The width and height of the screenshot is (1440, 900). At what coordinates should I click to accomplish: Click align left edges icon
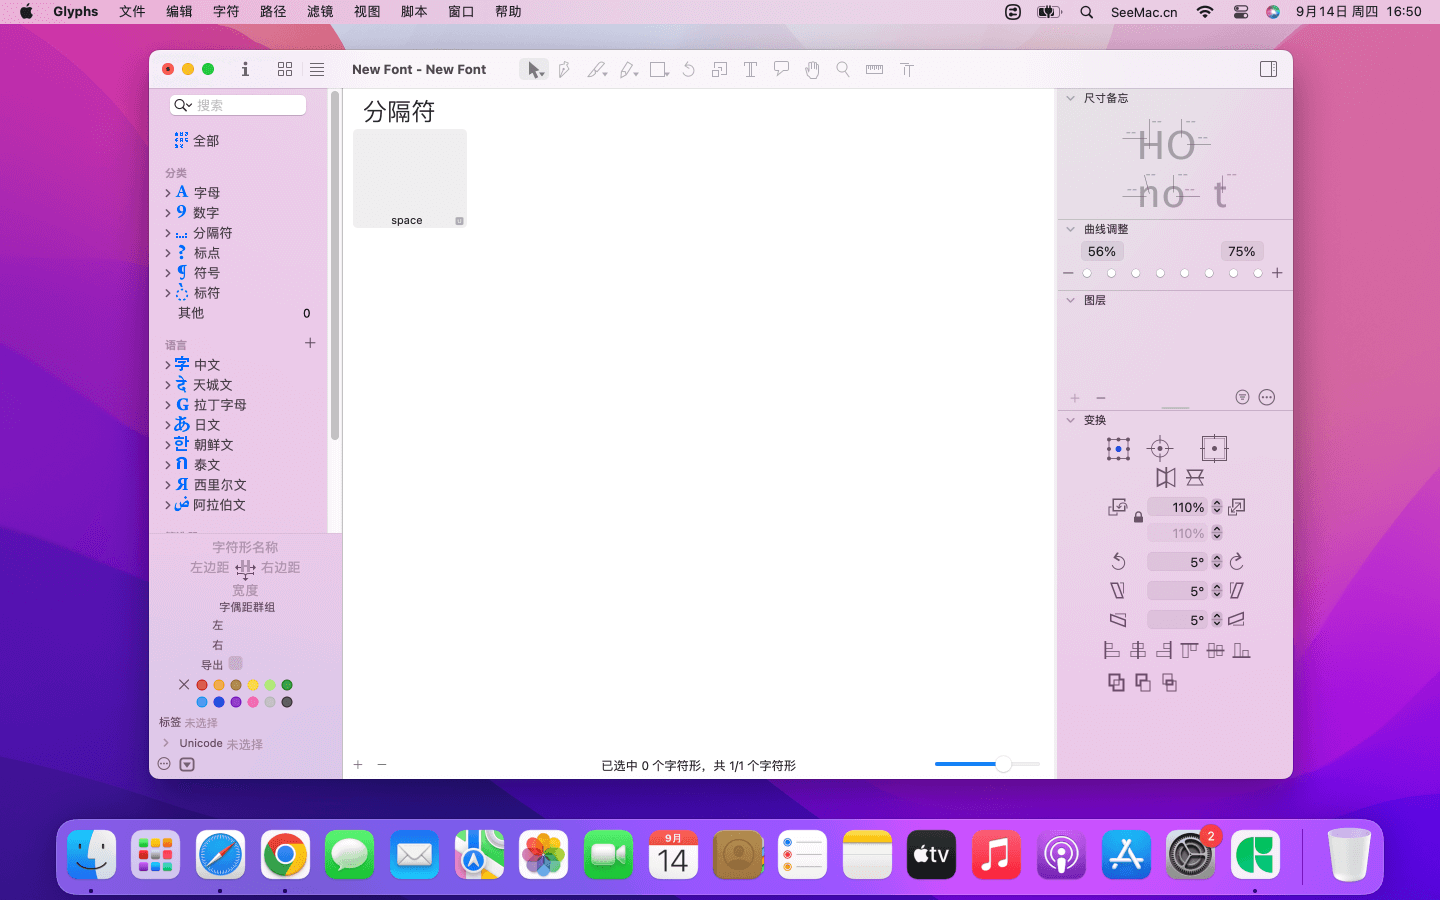(1111, 651)
